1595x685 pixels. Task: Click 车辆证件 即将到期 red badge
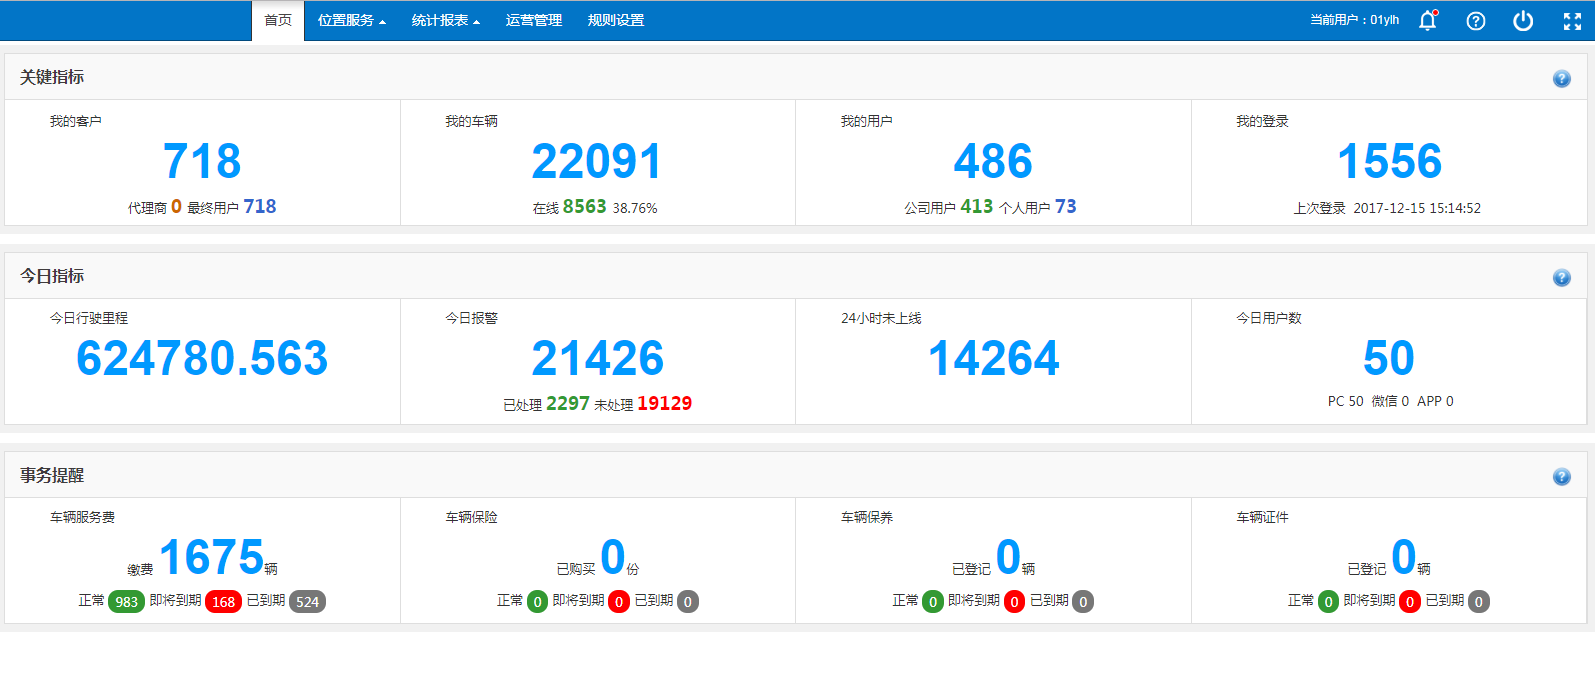point(1410,602)
